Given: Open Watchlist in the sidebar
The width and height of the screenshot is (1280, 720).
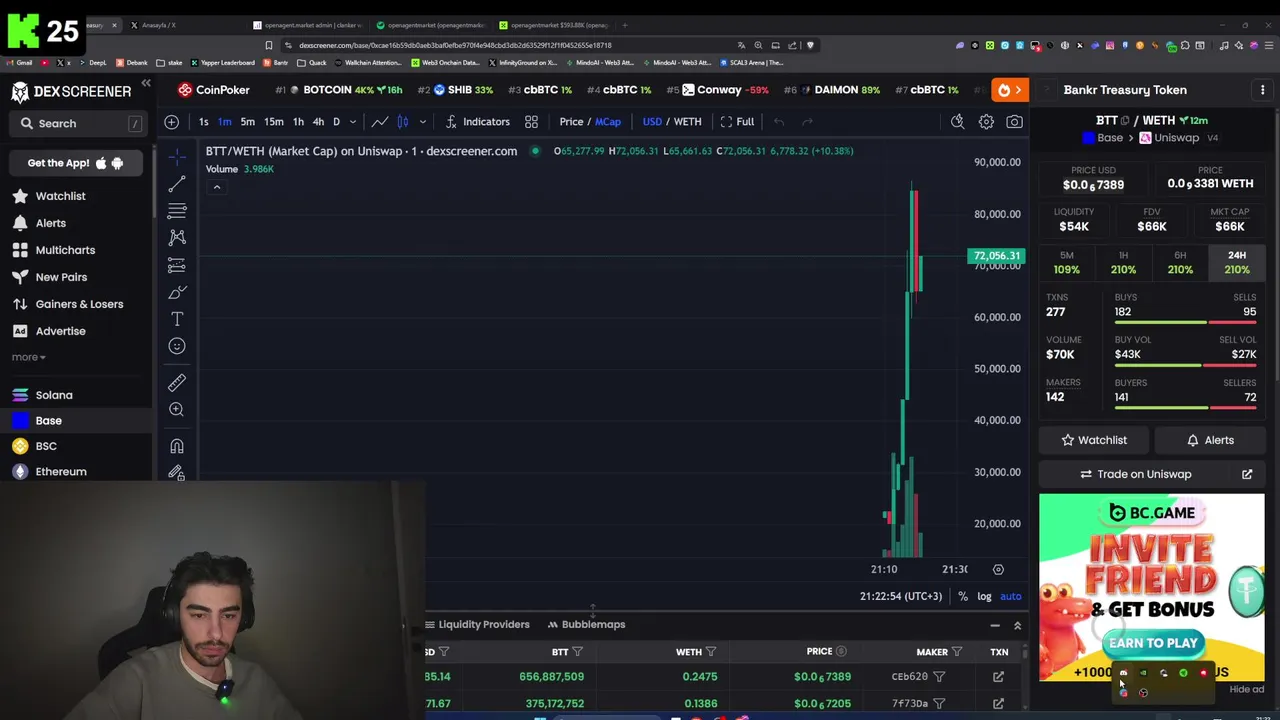Looking at the screenshot, I should tap(60, 196).
